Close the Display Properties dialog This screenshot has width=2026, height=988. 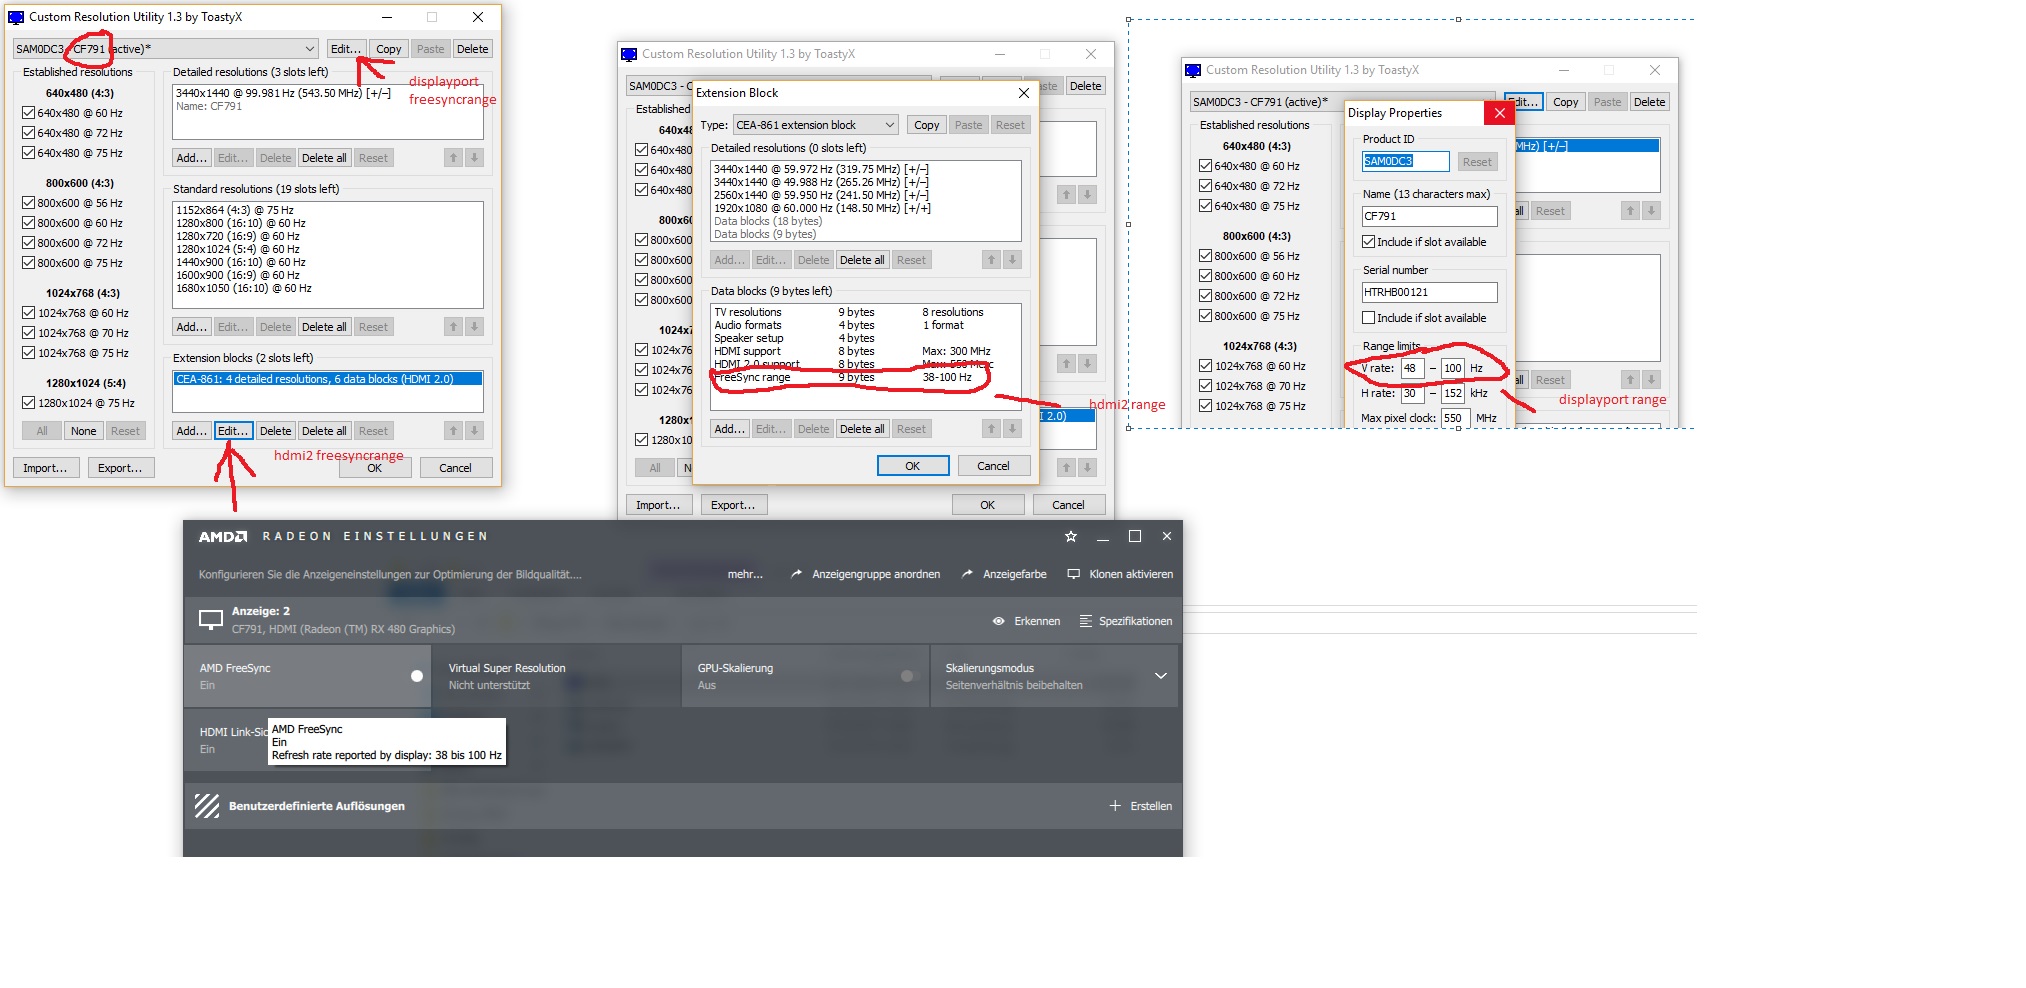(1499, 113)
